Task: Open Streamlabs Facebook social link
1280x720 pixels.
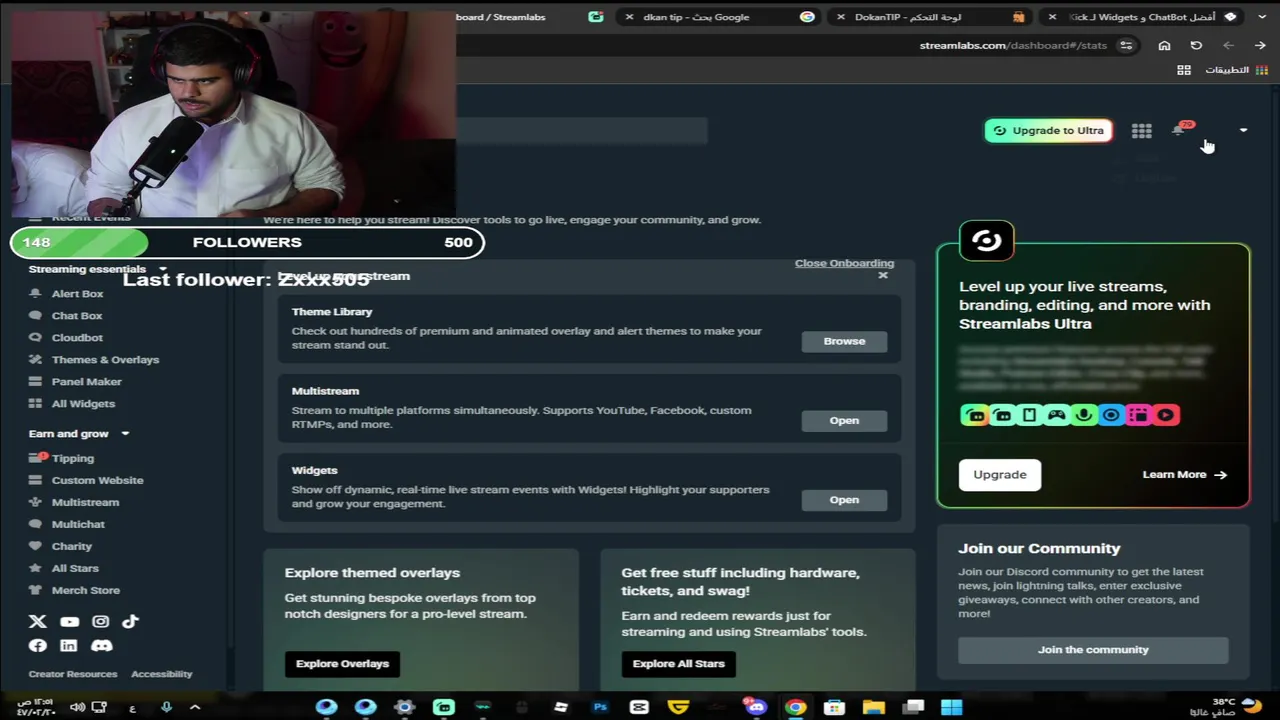Action: (x=38, y=646)
